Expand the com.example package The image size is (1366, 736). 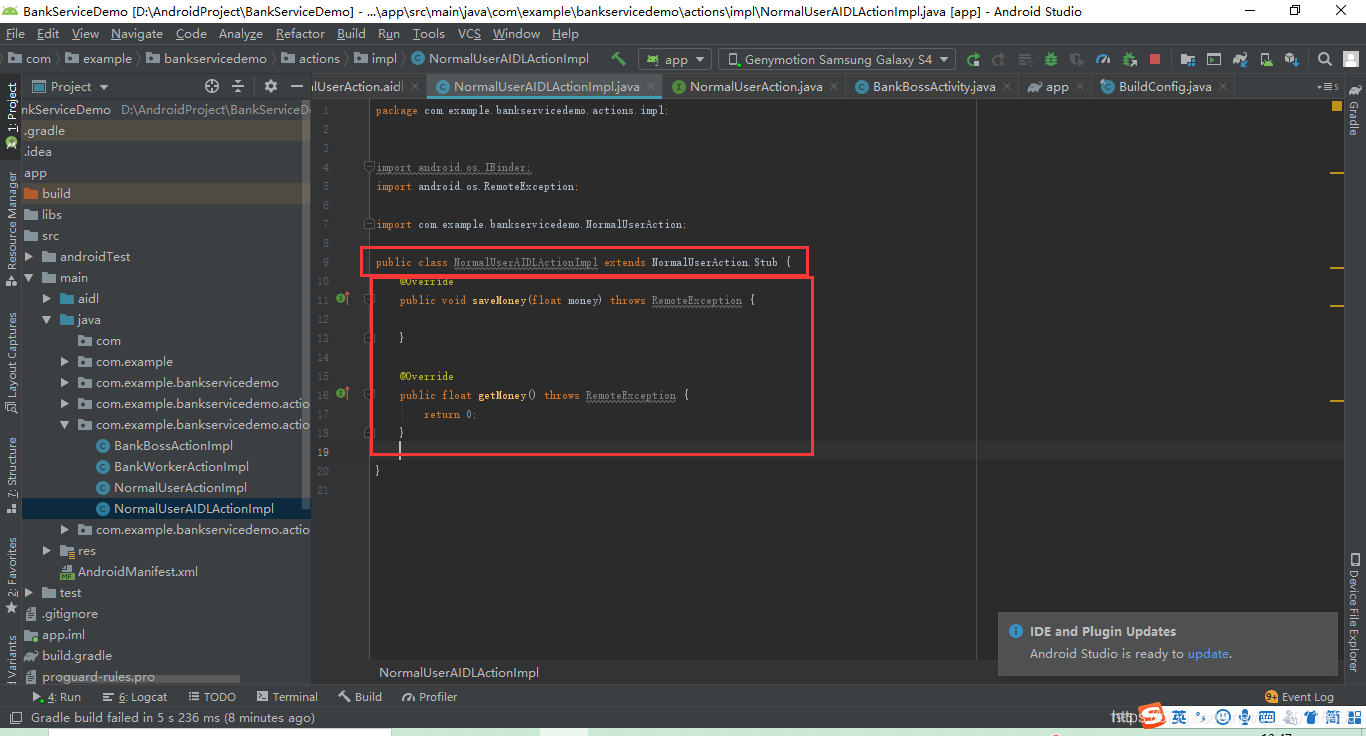click(65, 362)
